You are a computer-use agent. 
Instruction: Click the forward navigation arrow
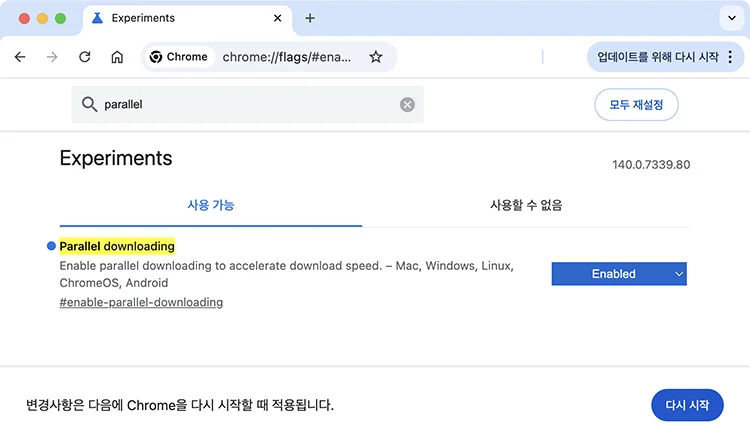coord(52,57)
